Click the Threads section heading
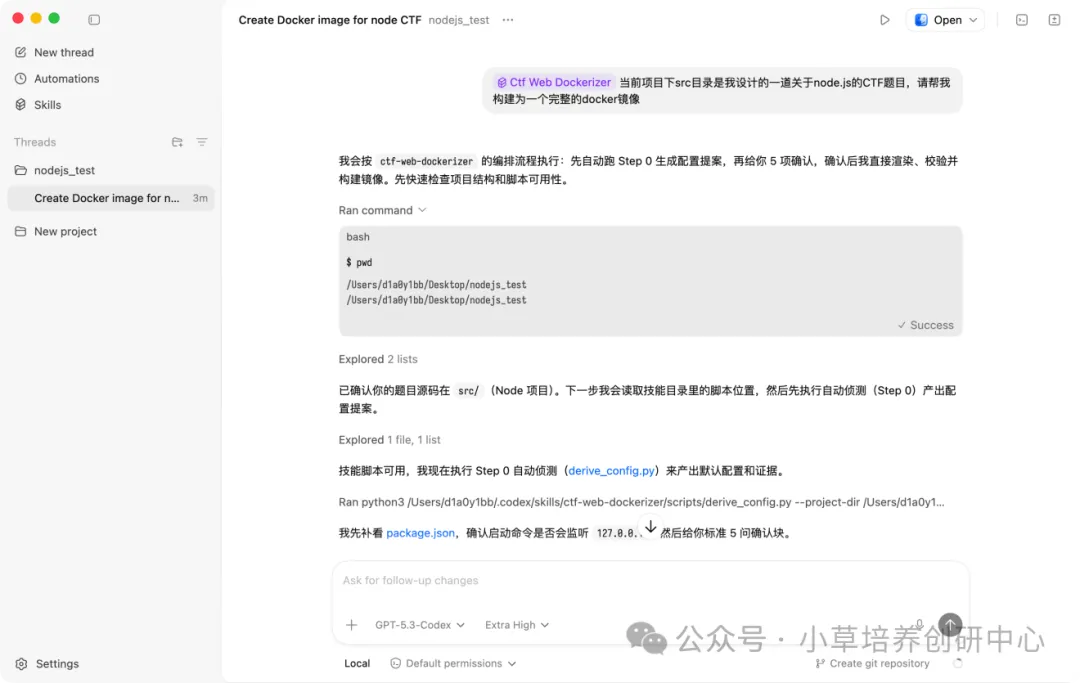 [x=34, y=142]
